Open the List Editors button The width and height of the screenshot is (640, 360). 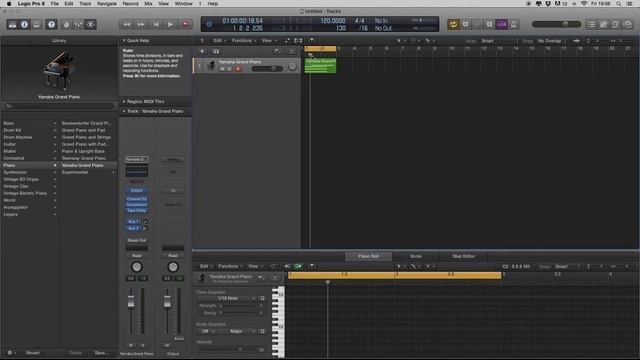click(591, 24)
